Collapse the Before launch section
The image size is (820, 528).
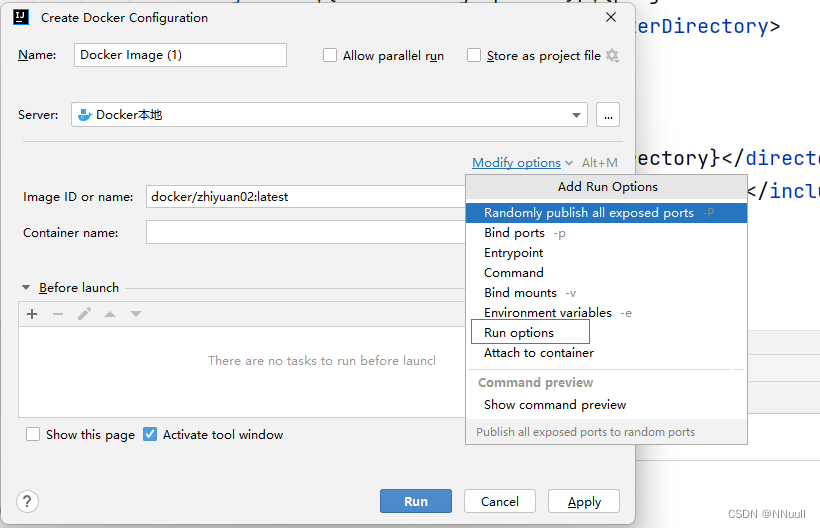[x=26, y=288]
